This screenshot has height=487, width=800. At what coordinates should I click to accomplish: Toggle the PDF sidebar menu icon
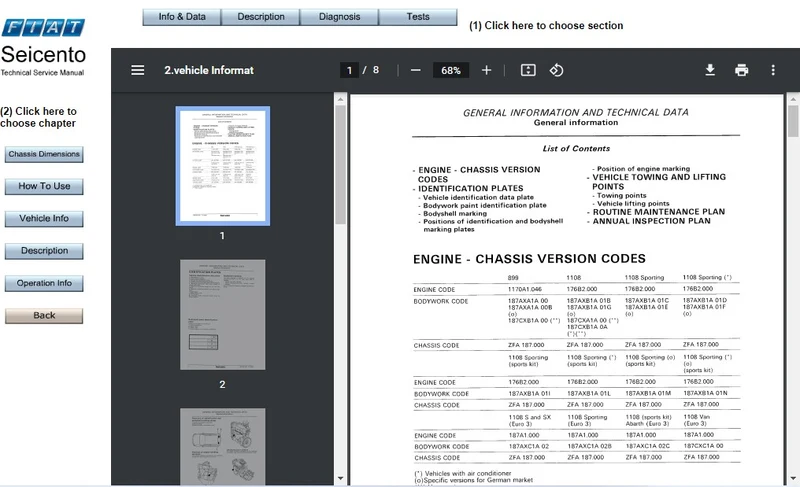[x=137, y=70]
